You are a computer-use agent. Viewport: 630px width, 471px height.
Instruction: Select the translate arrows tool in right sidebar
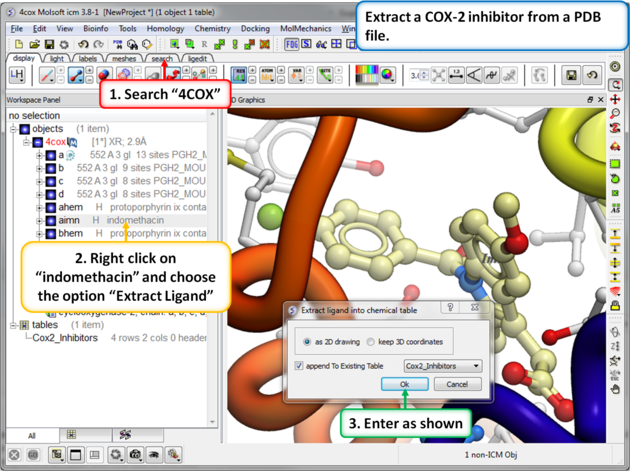615,99
